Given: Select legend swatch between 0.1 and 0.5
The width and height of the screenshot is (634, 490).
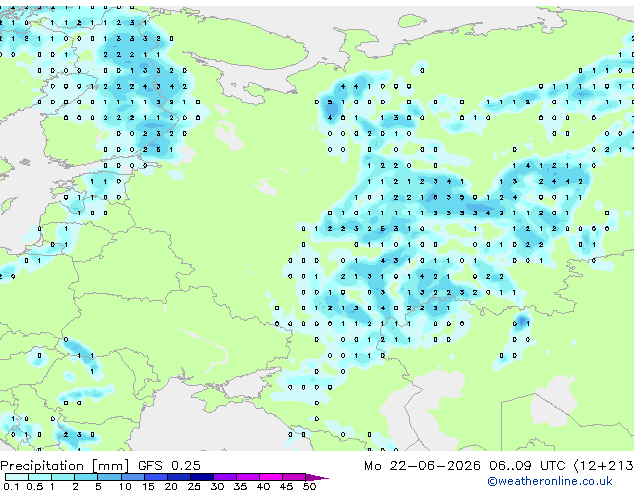Looking at the screenshot, I should [x=17, y=477].
